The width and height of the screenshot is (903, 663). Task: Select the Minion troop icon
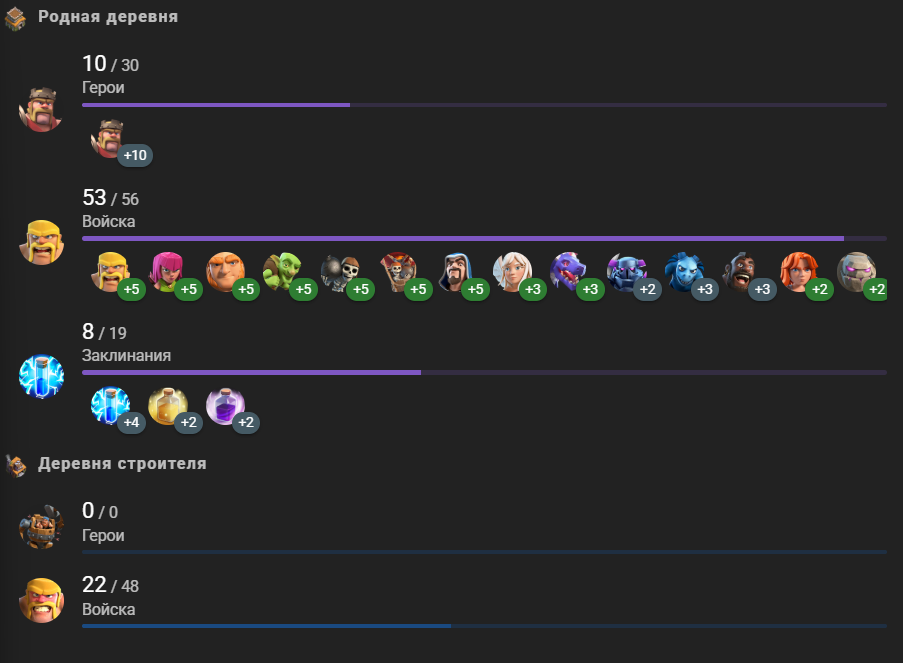pyautogui.click(x=684, y=272)
